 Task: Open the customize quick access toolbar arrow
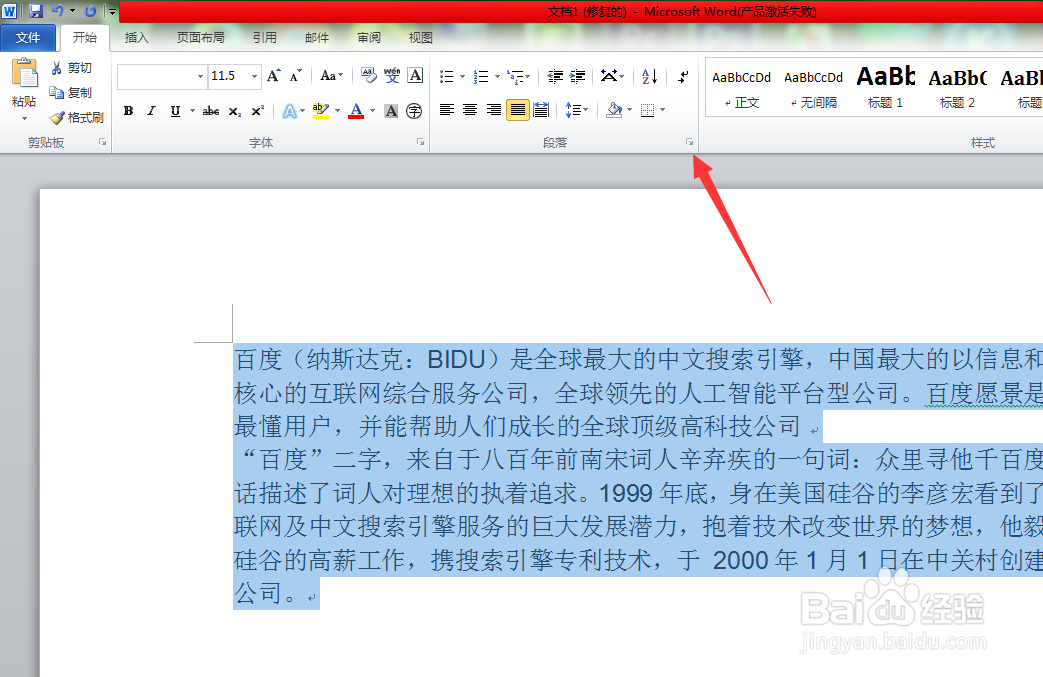pos(112,12)
